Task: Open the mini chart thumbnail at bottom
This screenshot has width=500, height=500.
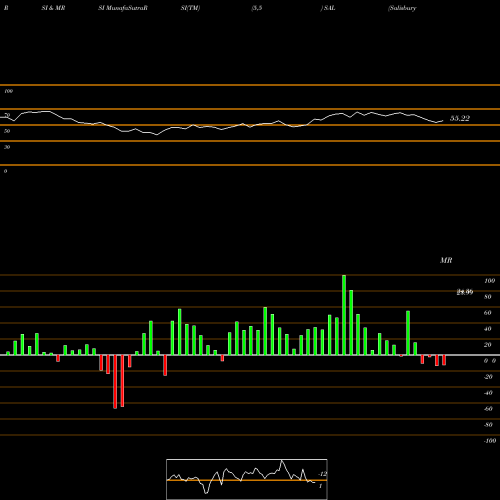Action: click(247, 479)
